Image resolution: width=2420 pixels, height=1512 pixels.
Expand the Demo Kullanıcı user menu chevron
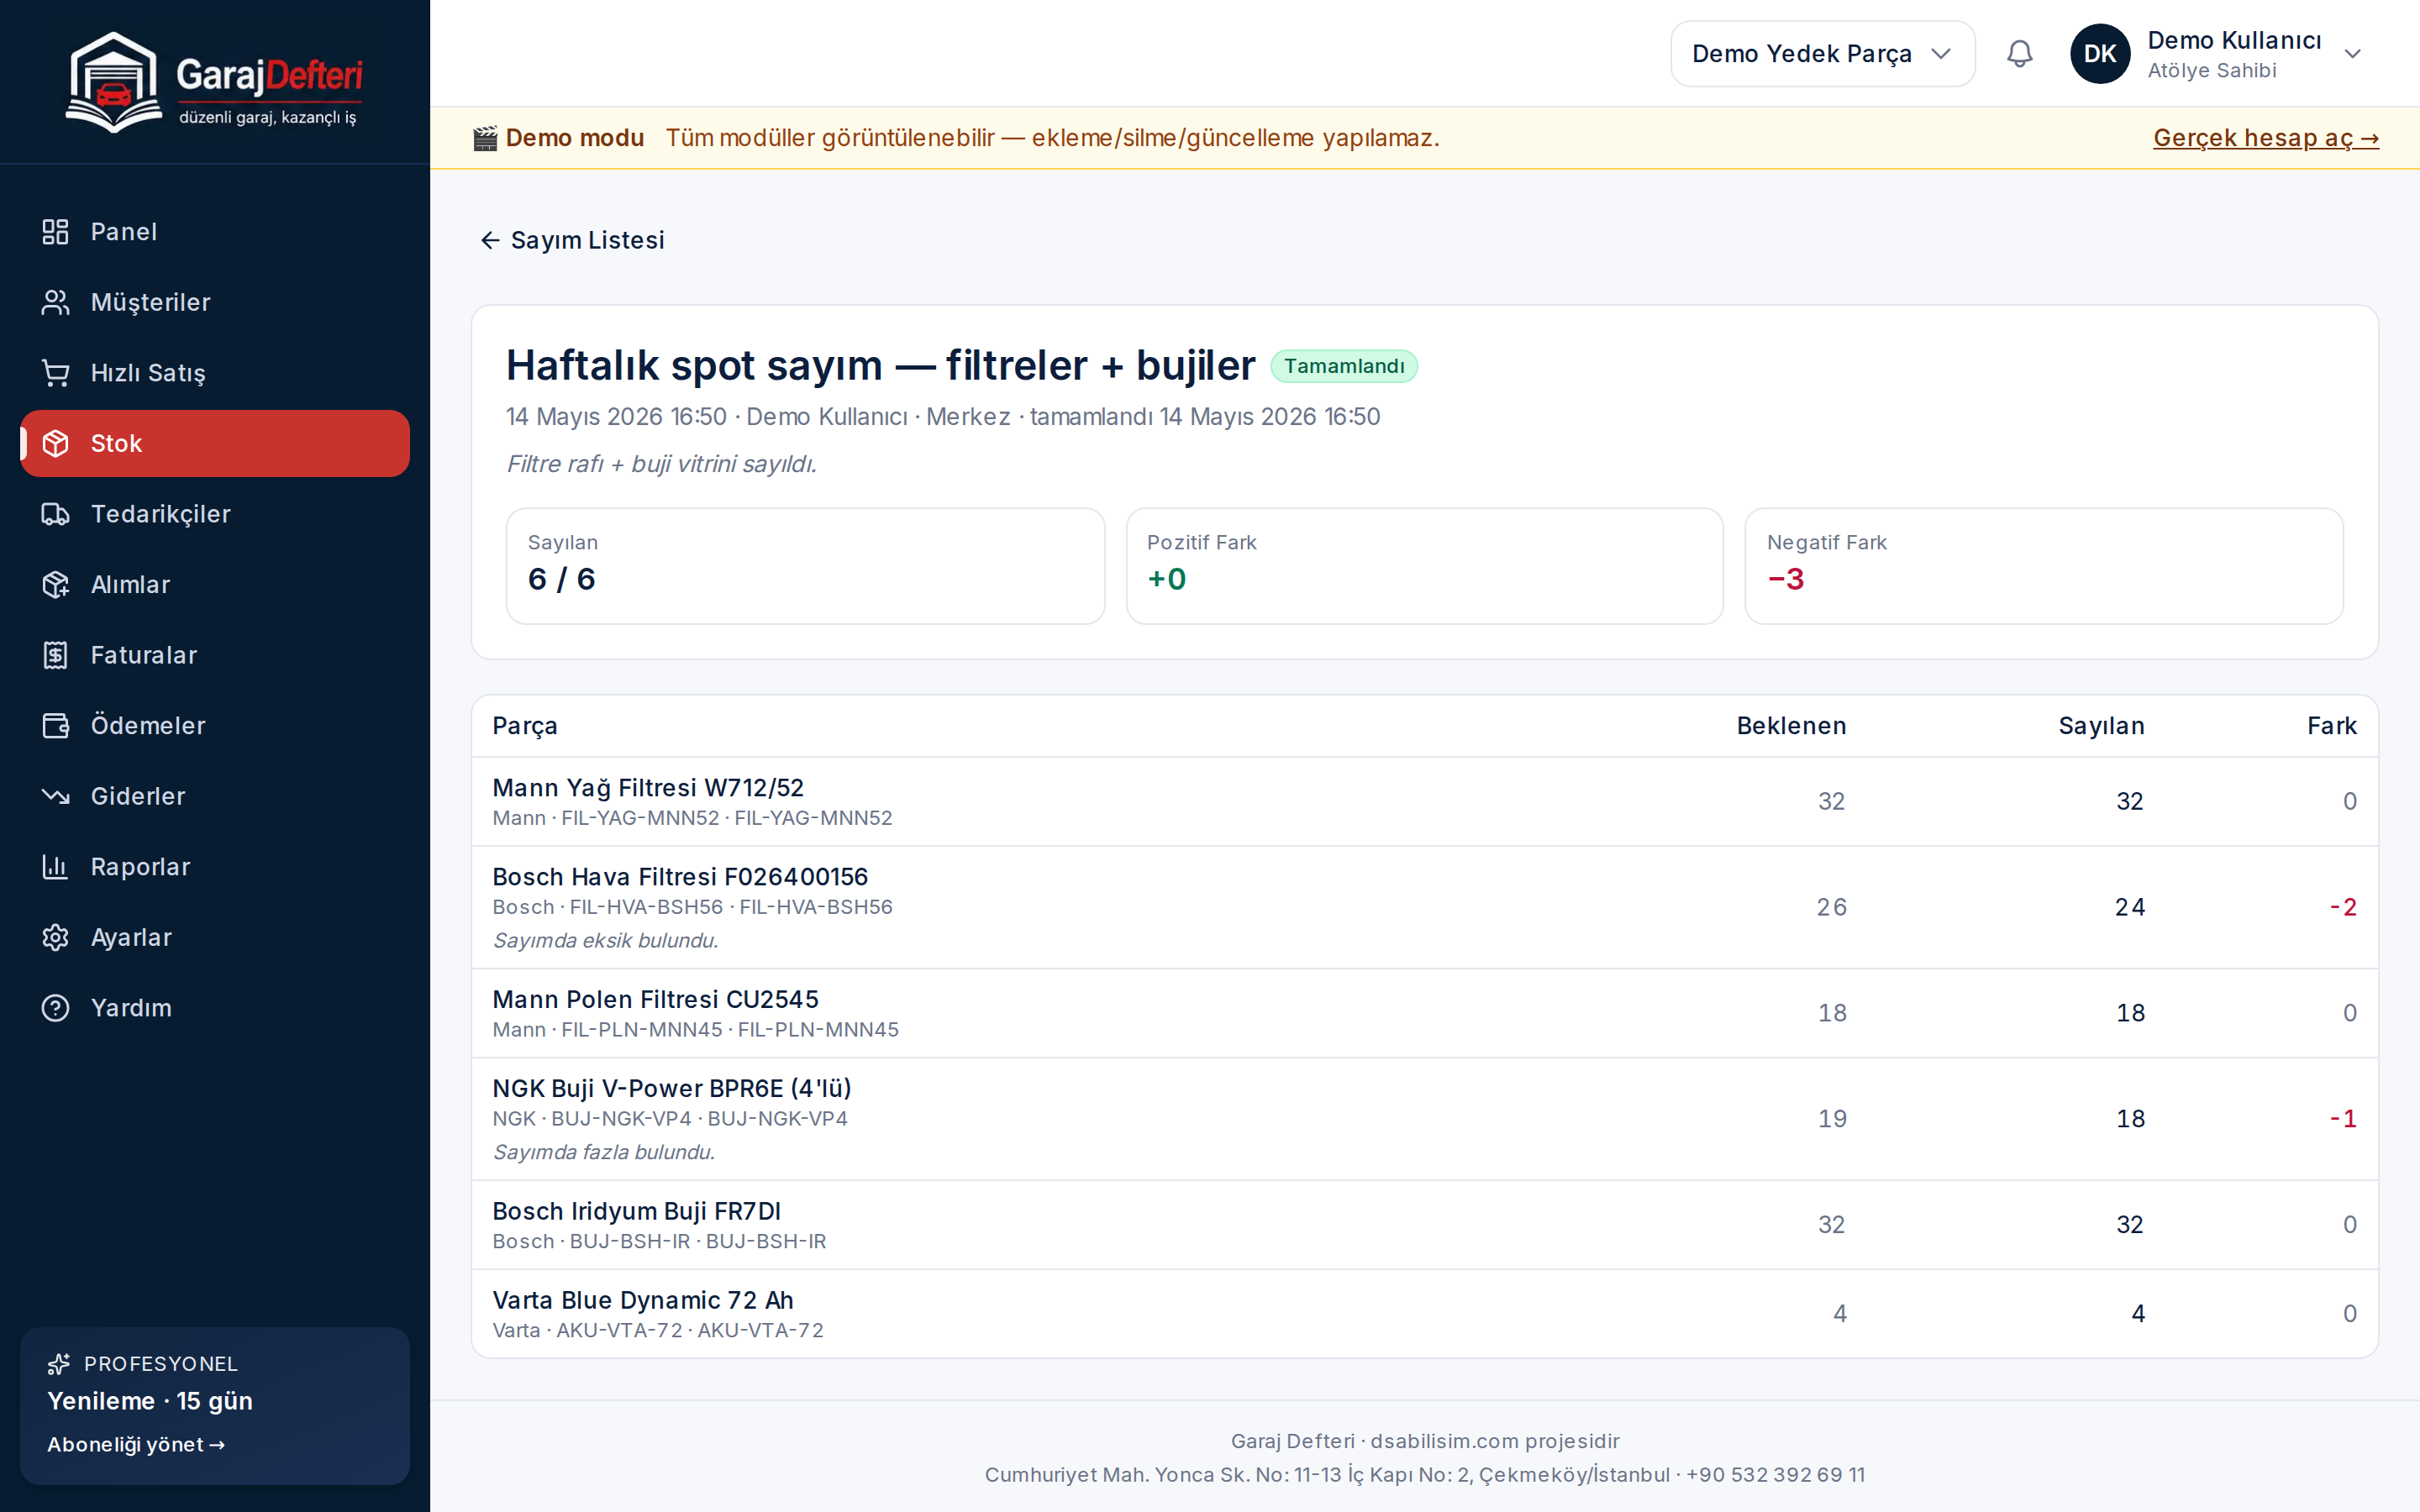click(2352, 54)
